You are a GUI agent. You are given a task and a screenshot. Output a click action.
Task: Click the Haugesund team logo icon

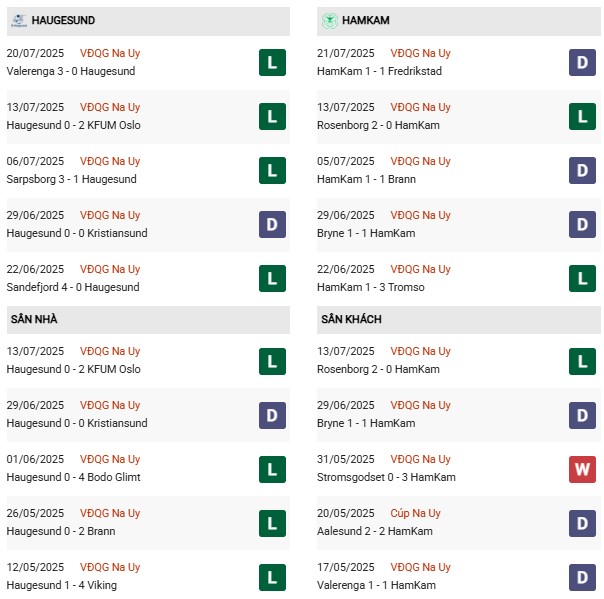[x=17, y=20]
